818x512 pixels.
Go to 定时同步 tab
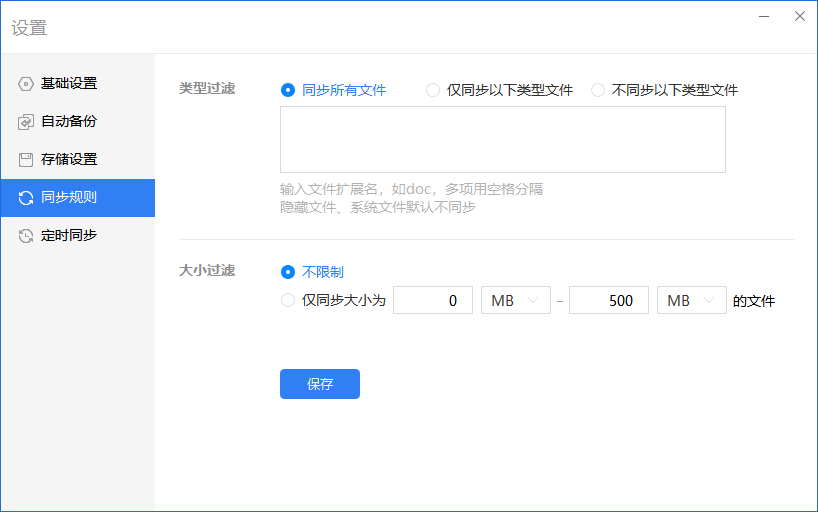click(x=78, y=236)
